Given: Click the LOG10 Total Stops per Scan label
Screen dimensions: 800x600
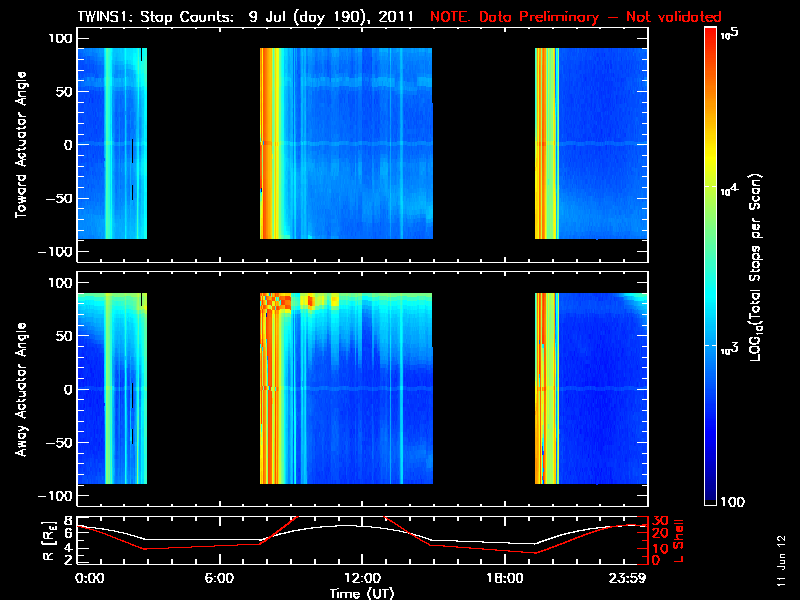Looking at the screenshot, I should pos(756,268).
